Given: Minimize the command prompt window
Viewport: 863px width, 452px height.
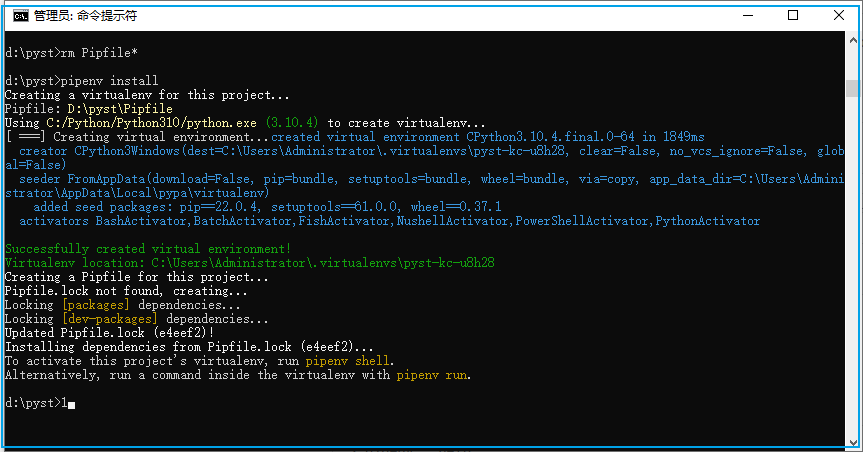Looking at the screenshot, I should (747, 15).
